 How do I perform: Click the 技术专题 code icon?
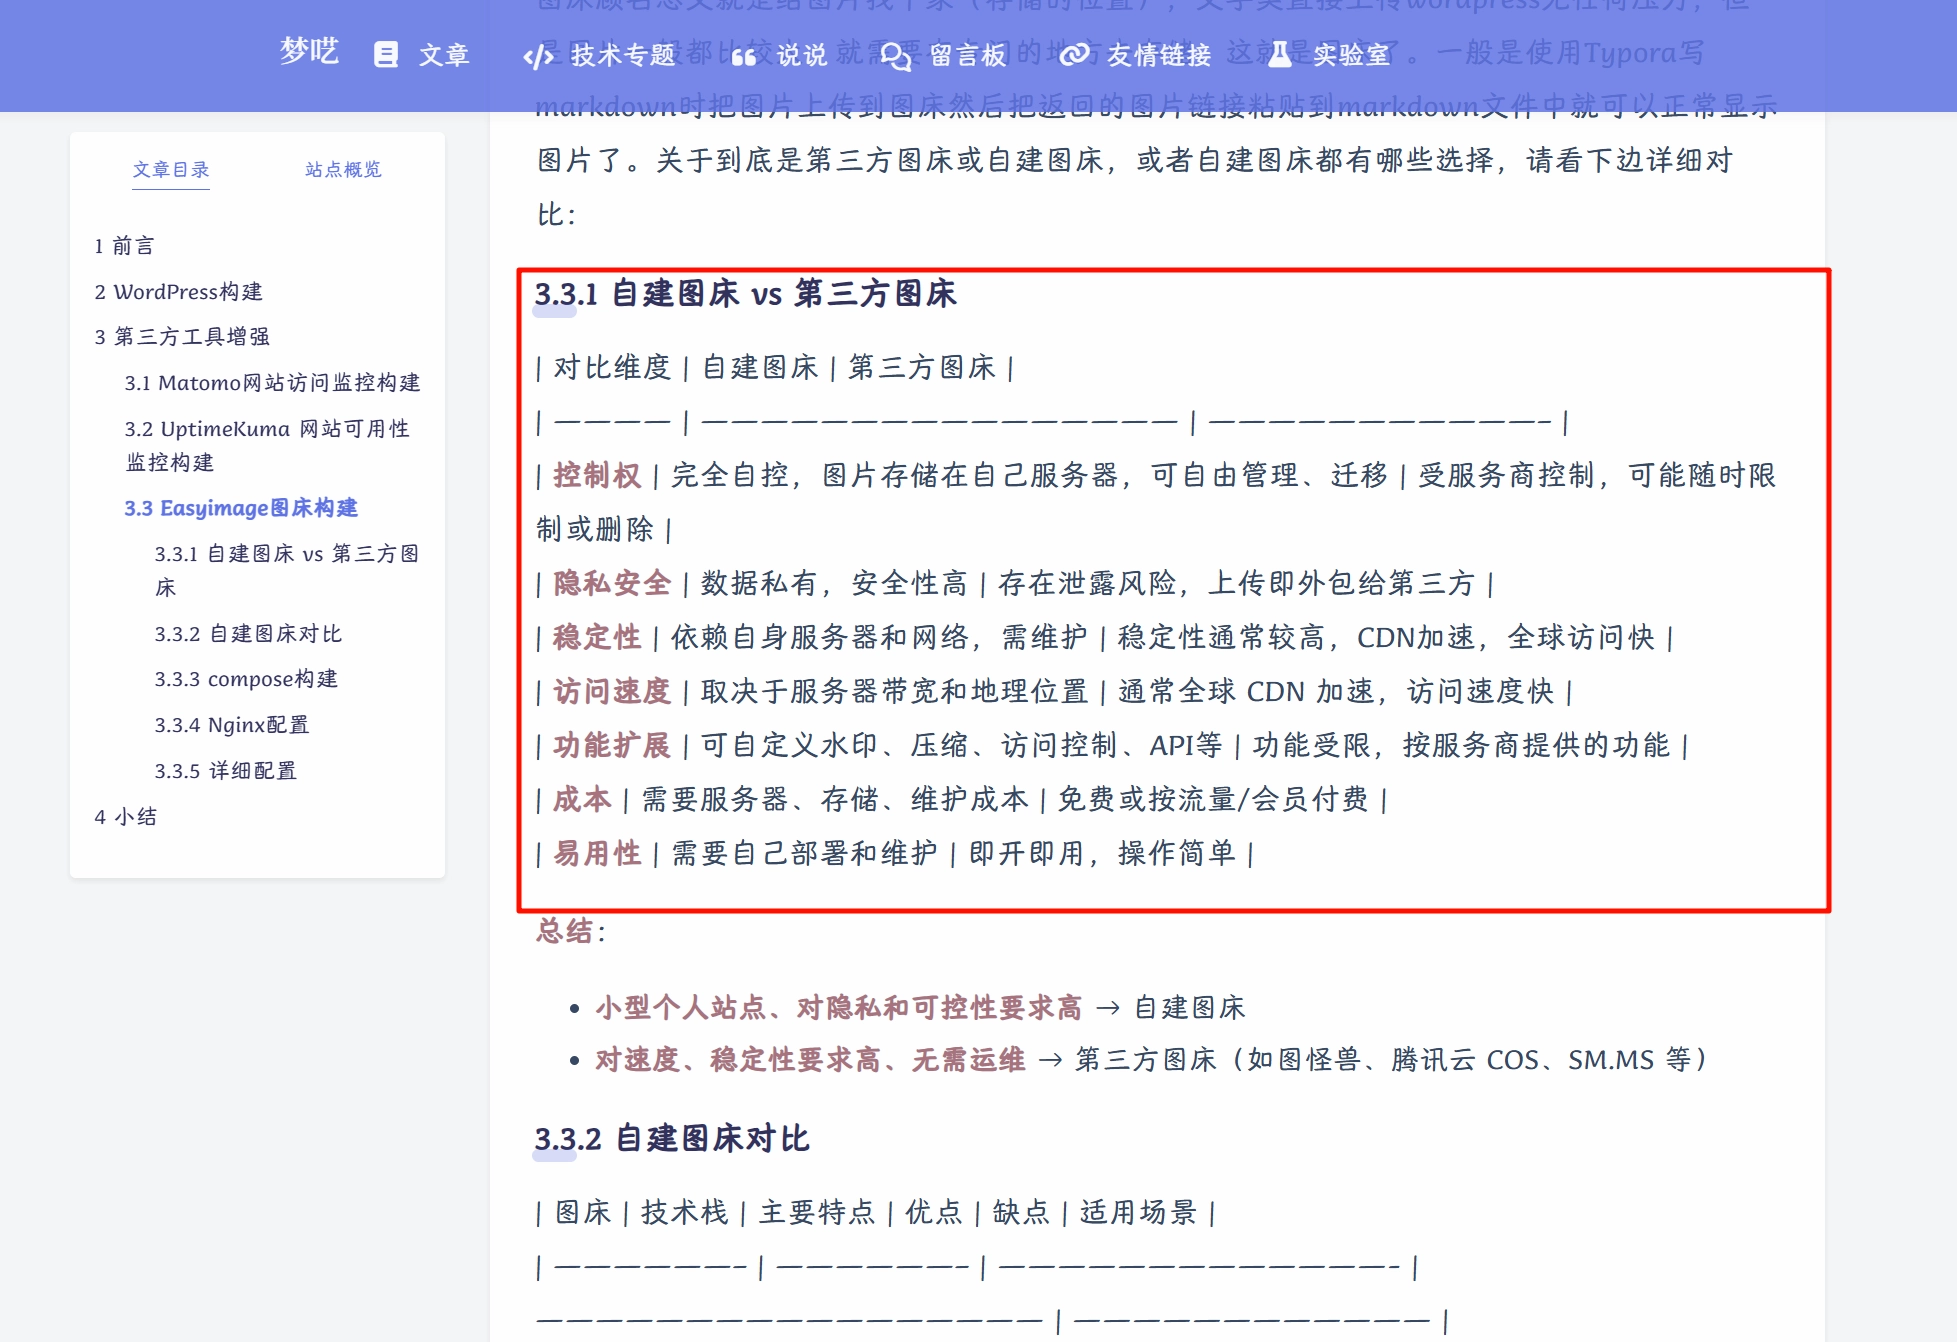[x=538, y=56]
